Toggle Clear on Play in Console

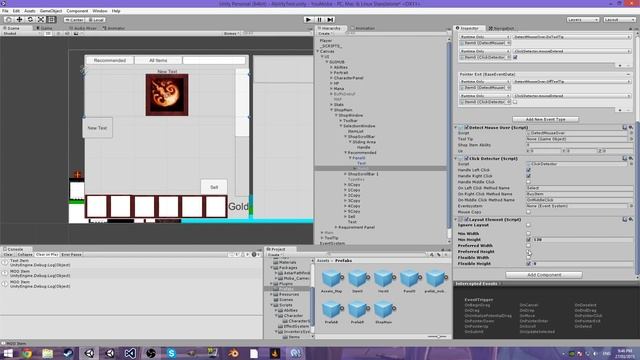(47, 255)
